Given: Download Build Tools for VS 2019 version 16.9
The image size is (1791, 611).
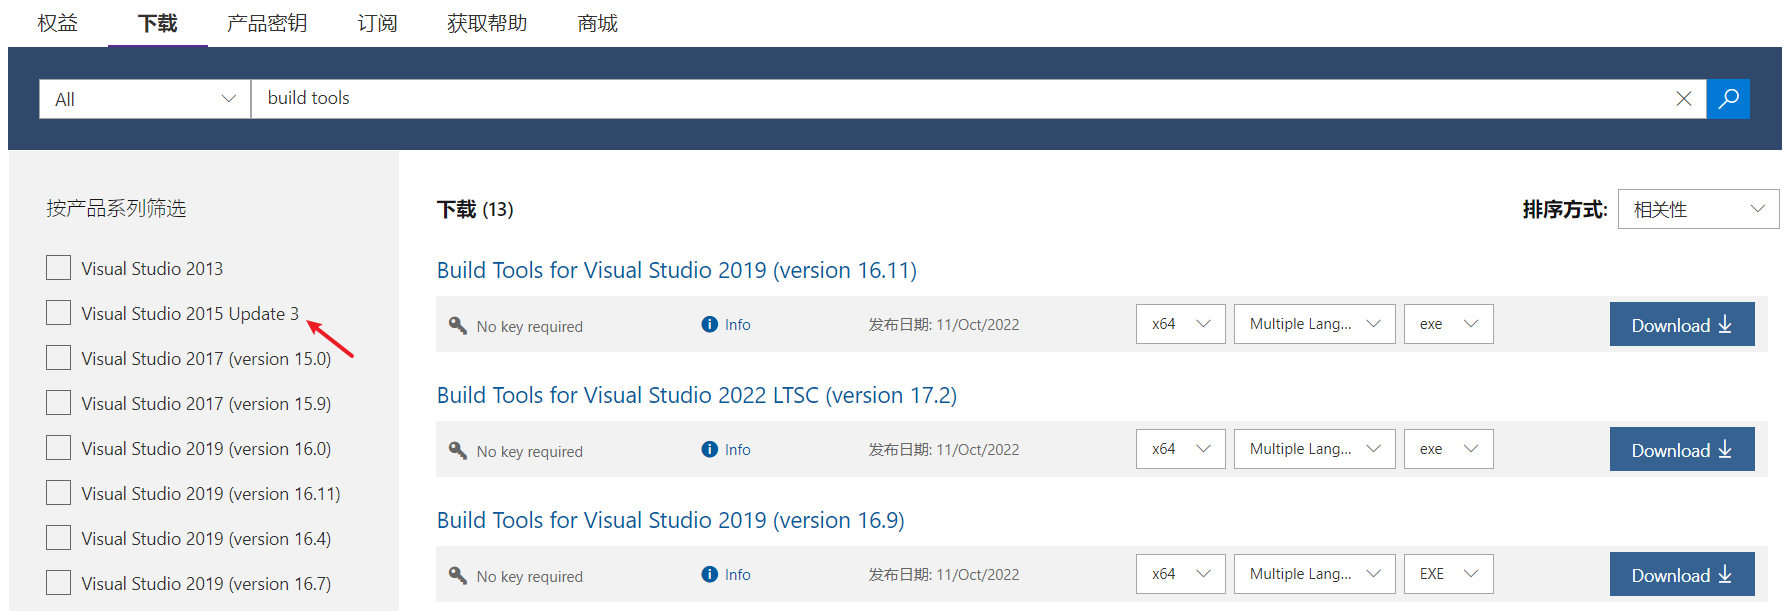Looking at the screenshot, I should [x=1682, y=574].
